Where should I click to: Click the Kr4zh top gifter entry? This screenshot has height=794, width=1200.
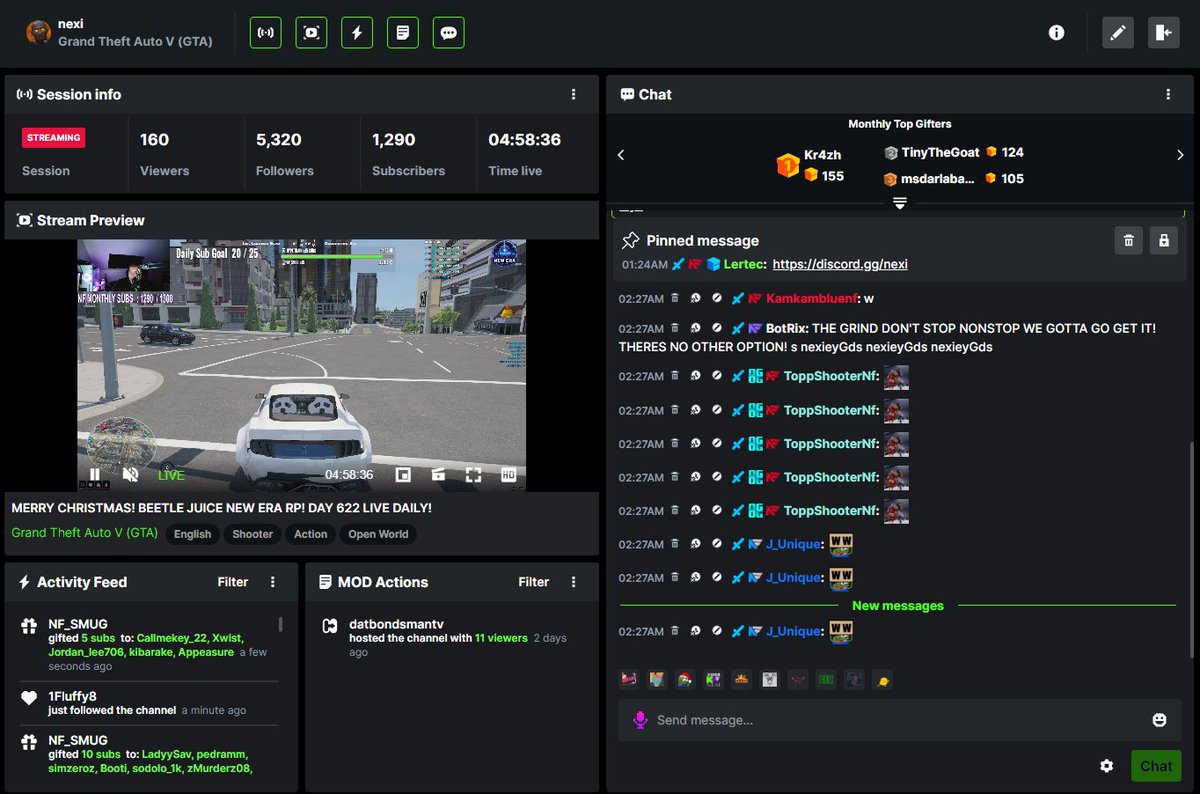click(x=810, y=166)
